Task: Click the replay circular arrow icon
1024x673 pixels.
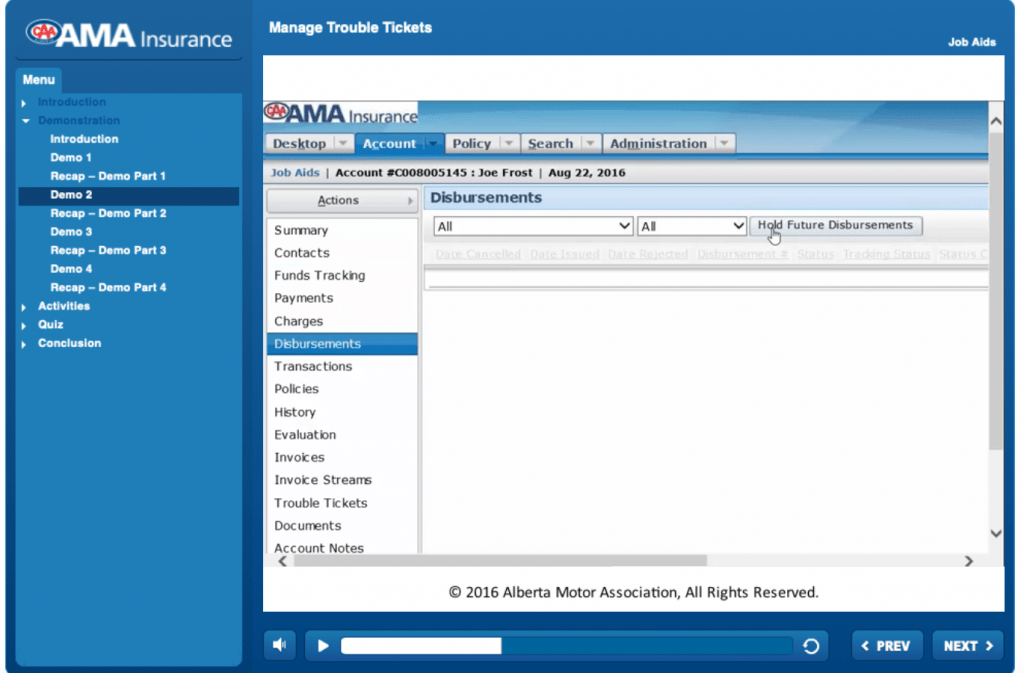Action: click(x=811, y=646)
